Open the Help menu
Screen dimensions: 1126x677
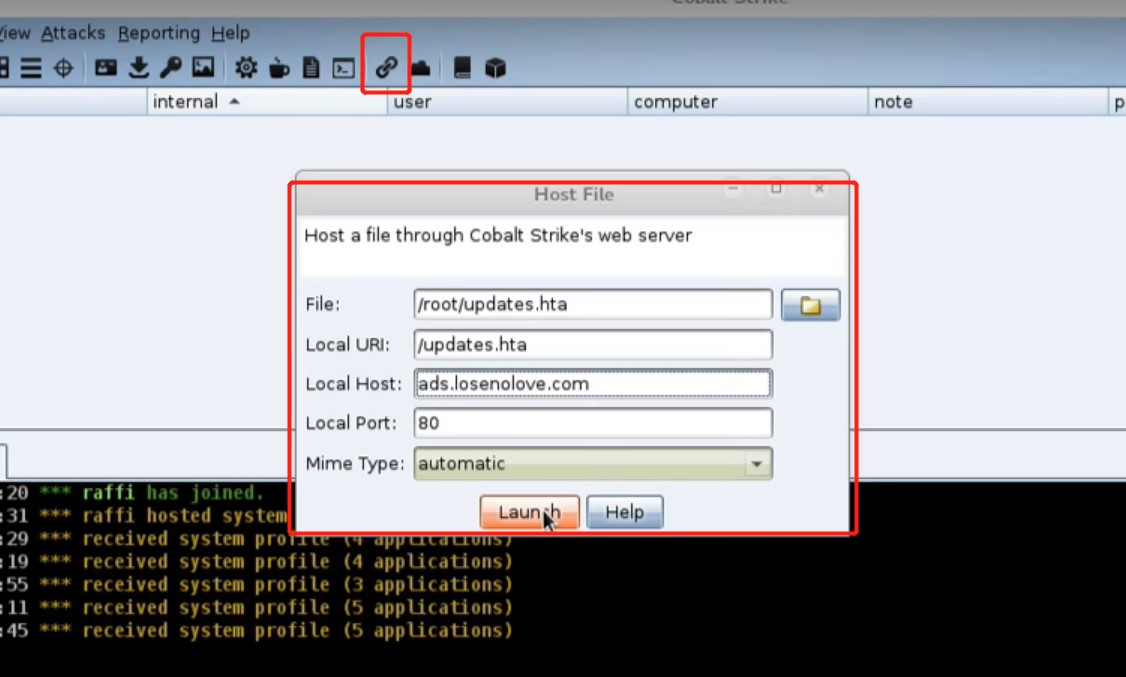coord(231,33)
